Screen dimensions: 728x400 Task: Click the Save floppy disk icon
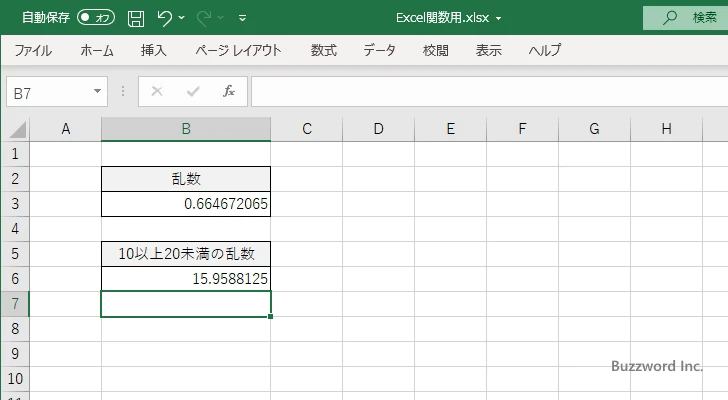coord(136,18)
